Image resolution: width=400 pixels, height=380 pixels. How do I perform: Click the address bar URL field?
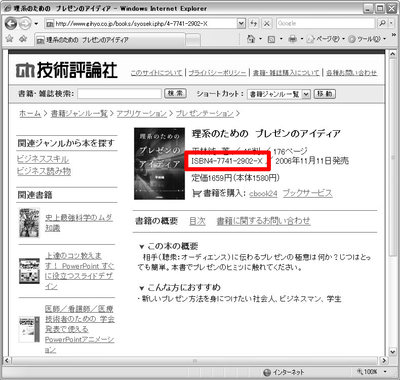(x=141, y=24)
